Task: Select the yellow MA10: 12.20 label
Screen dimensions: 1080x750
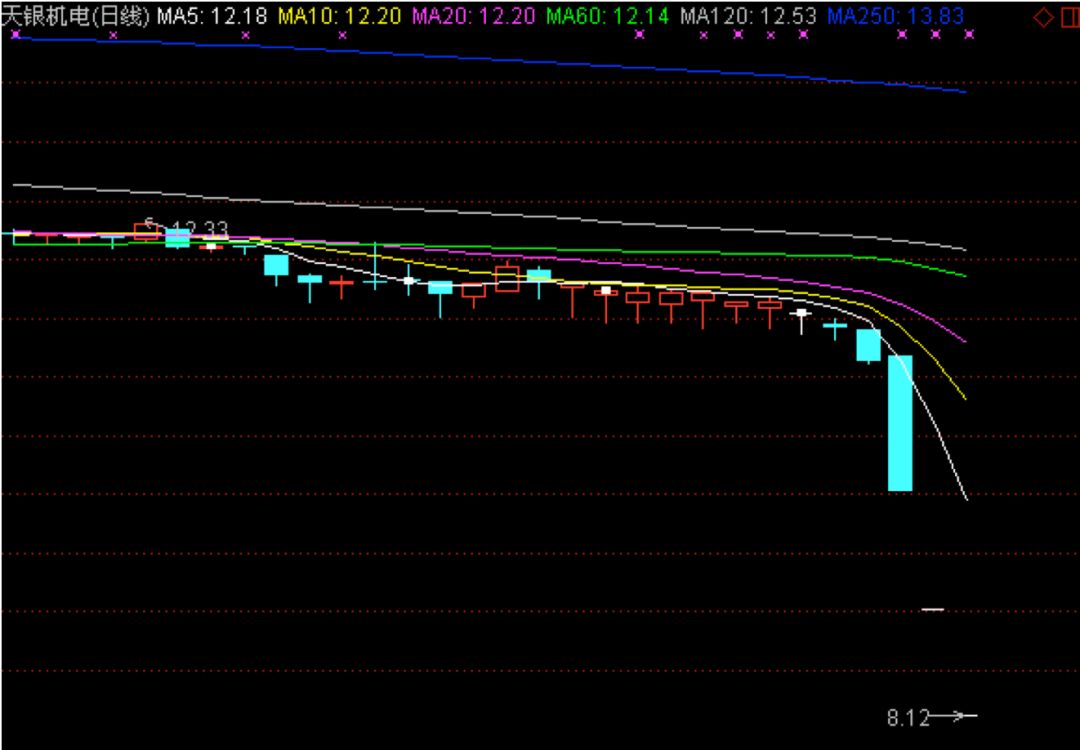Action: (339, 16)
